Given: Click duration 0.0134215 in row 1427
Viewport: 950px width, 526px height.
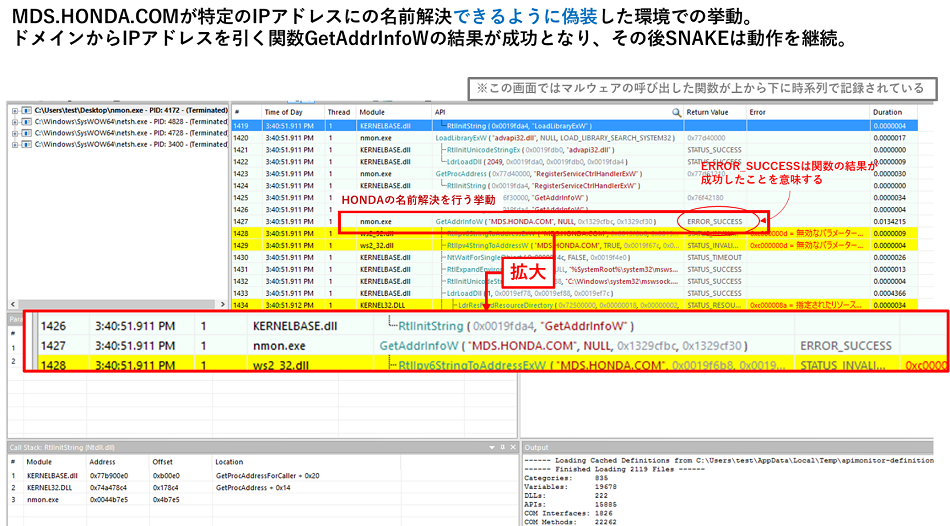Looking at the screenshot, I should point(889,222).
